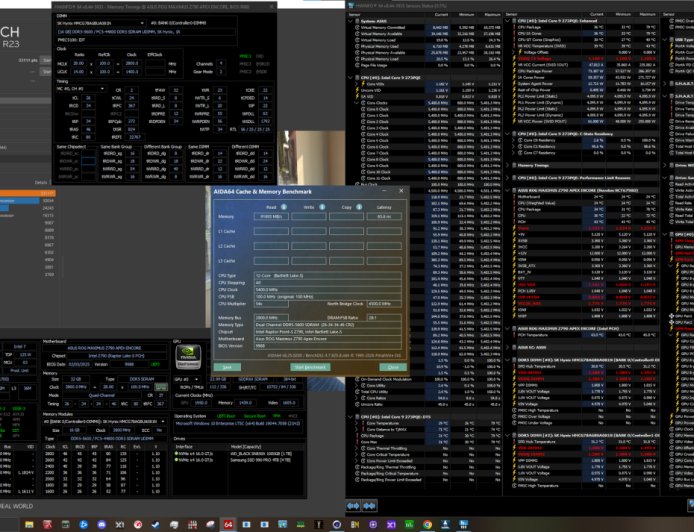This screenshot has width=694, height=532.
Task: Click the WD_BLACK SN850X drive row
Action: point(239,454)
